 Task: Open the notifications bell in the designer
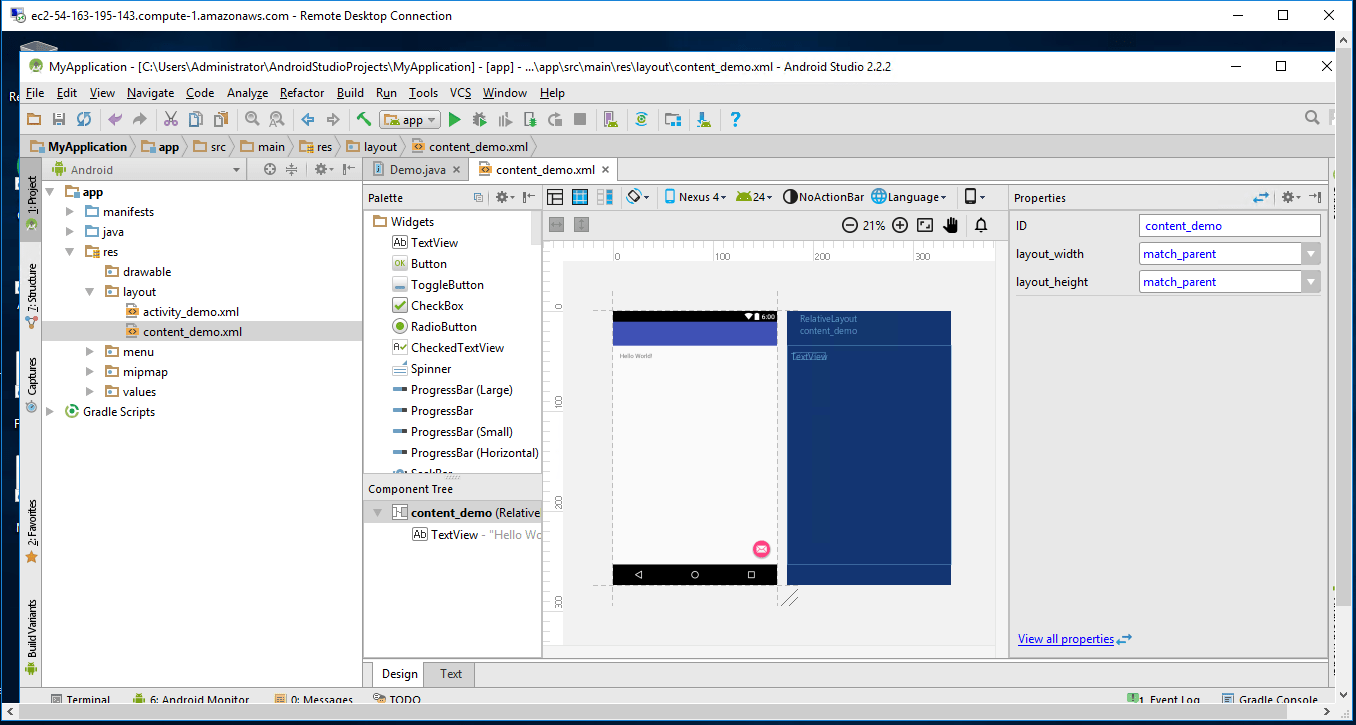(x=980, y=224)
